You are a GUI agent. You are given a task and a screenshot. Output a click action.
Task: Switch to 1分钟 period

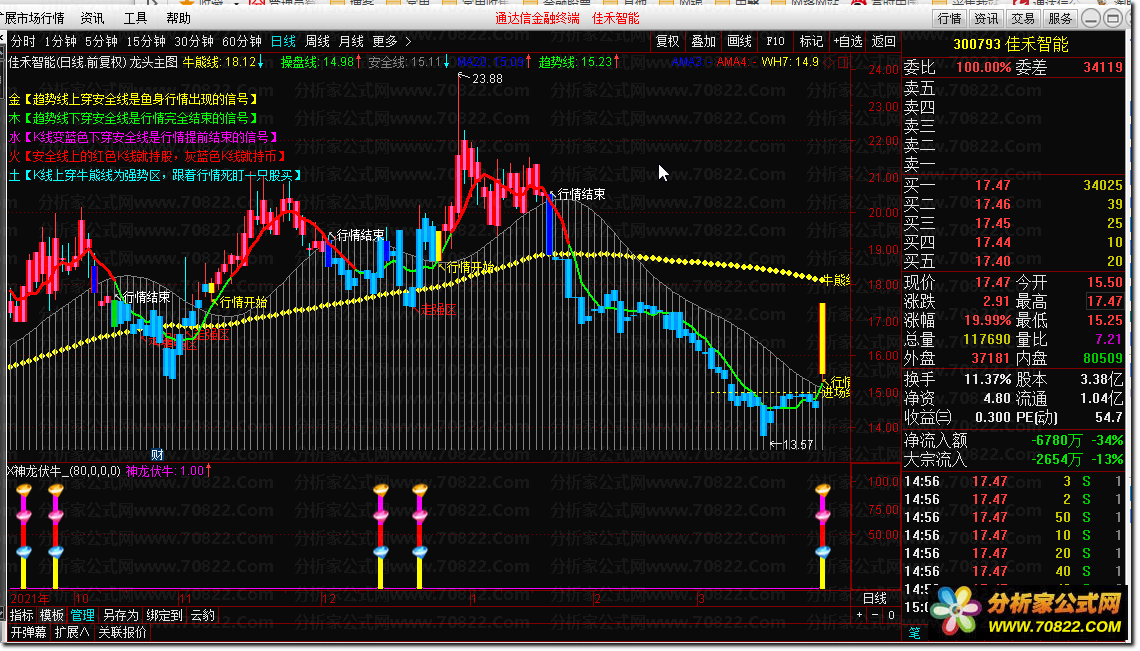click(60, 41)
